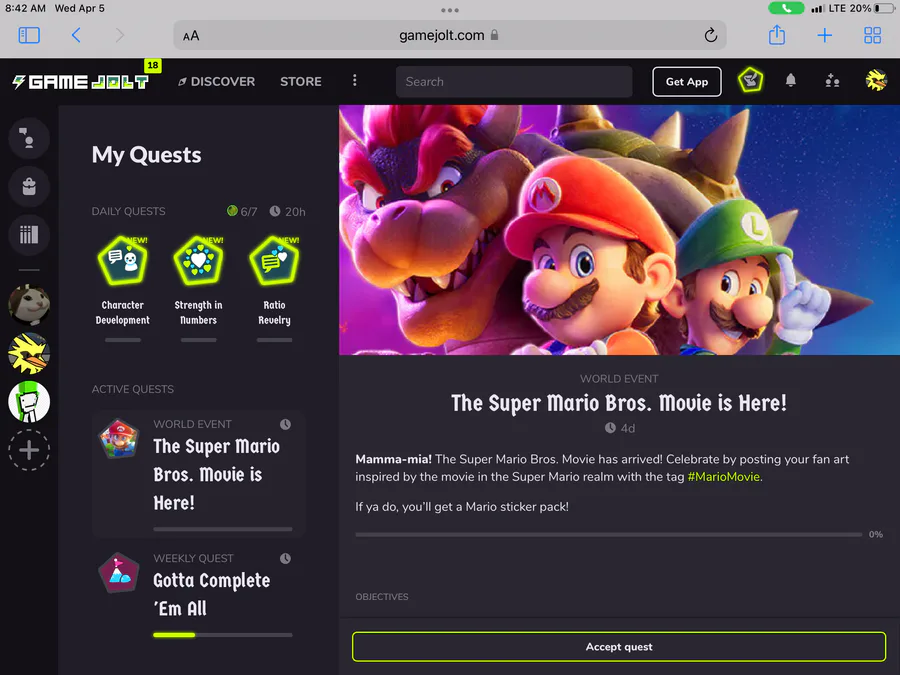Click the ACTIVE QUESTS label

click(x=133, y=389)
